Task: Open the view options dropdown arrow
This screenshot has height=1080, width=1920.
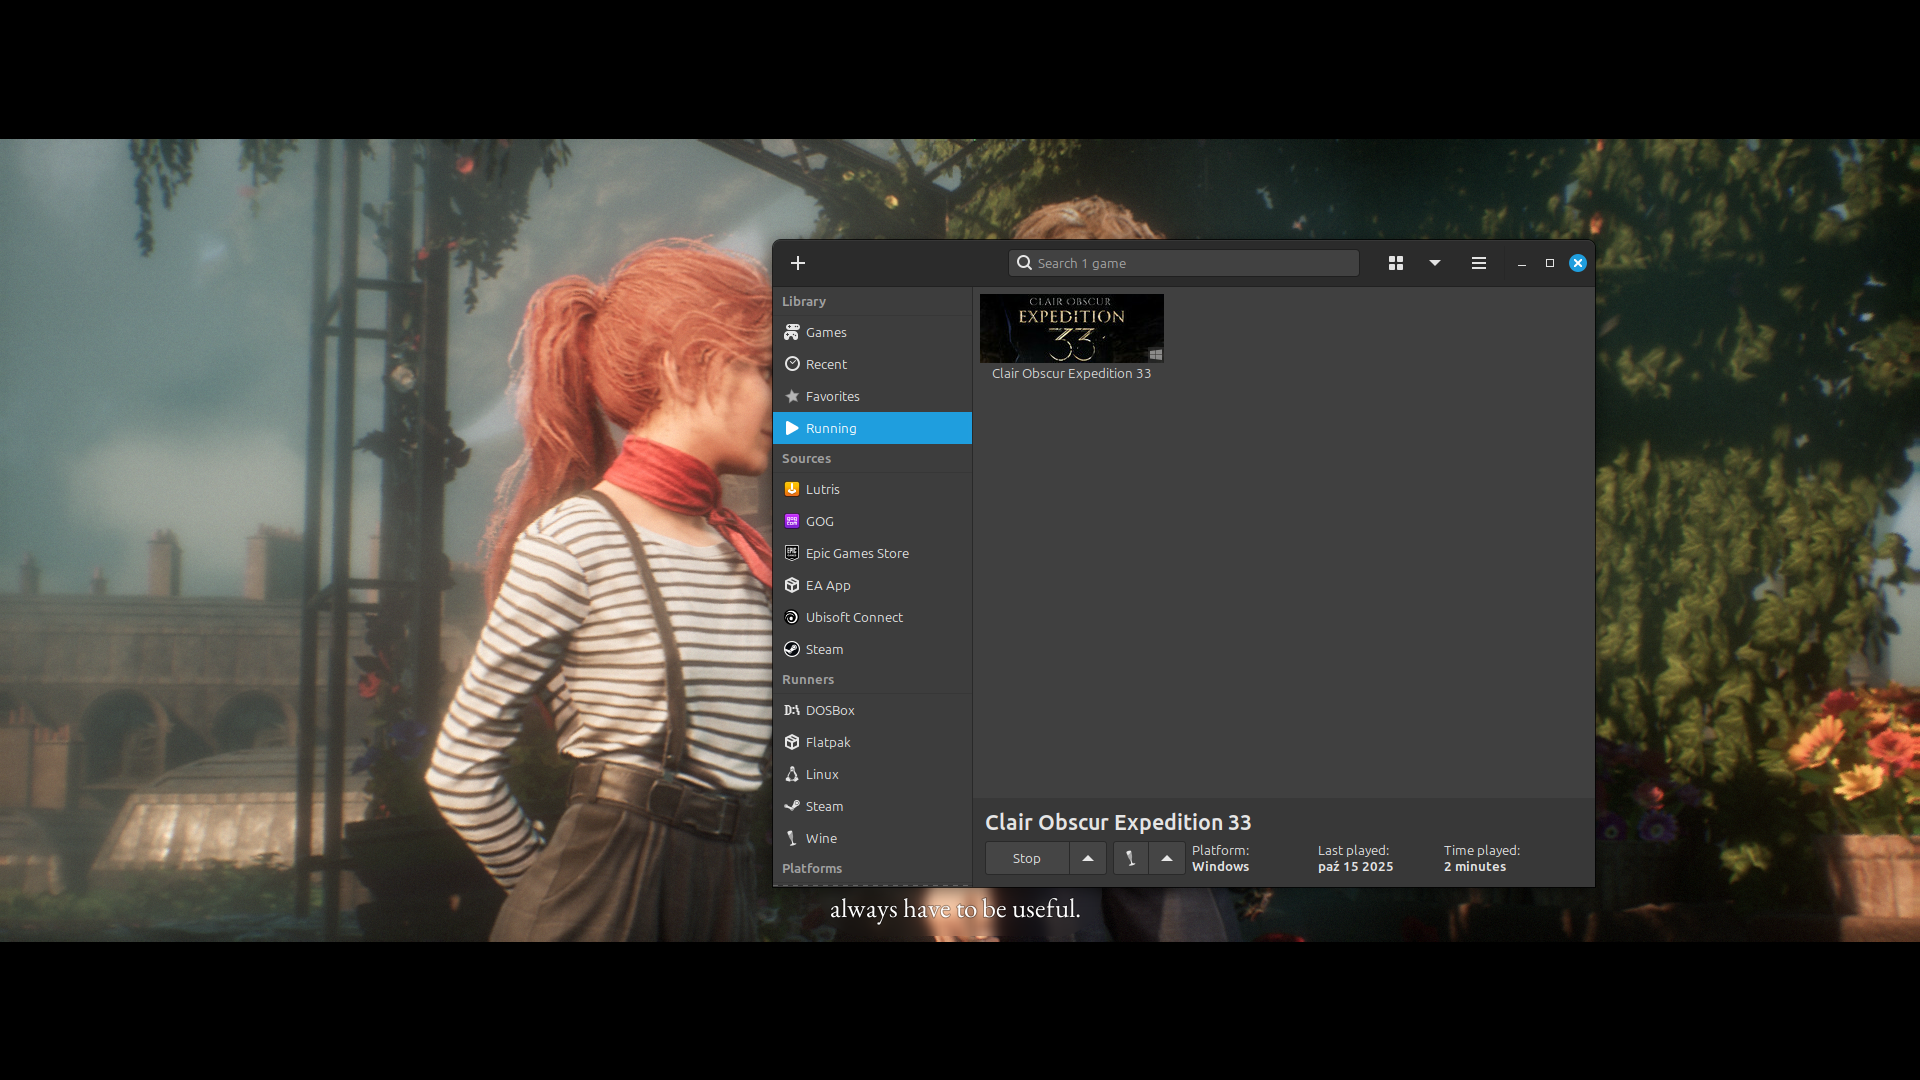Action: coord(1435,263)
